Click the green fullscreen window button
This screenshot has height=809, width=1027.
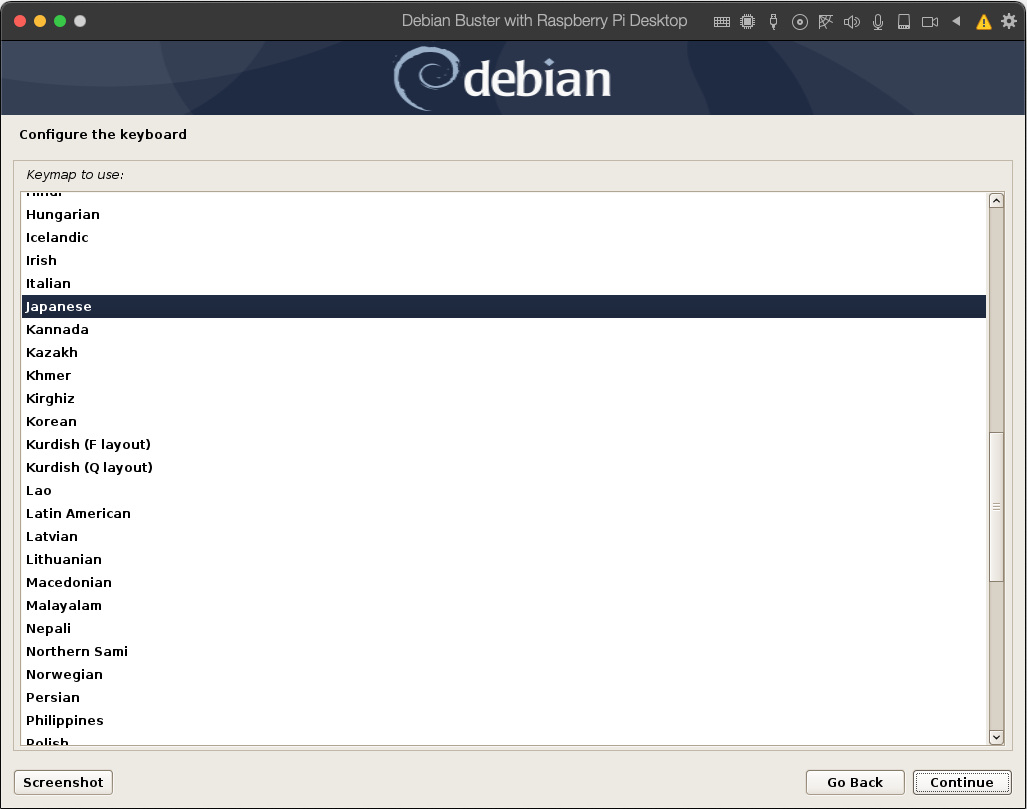pyautogui.click(x=60, y=21)
